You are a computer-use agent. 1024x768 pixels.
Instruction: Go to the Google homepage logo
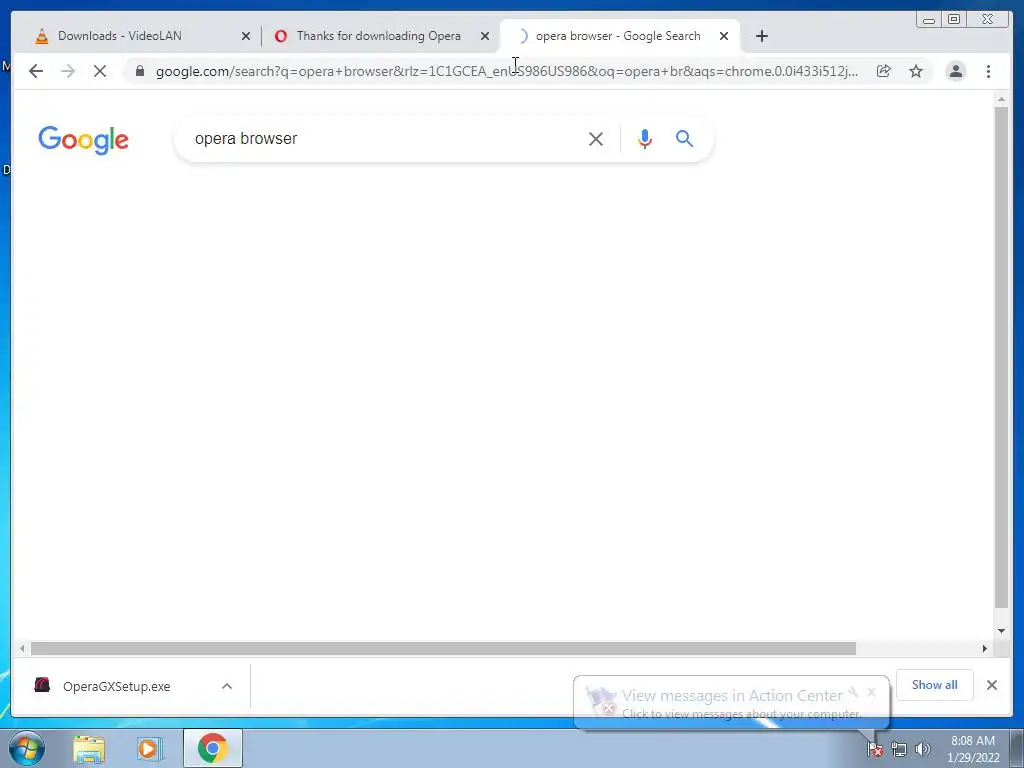pos(84,140)
